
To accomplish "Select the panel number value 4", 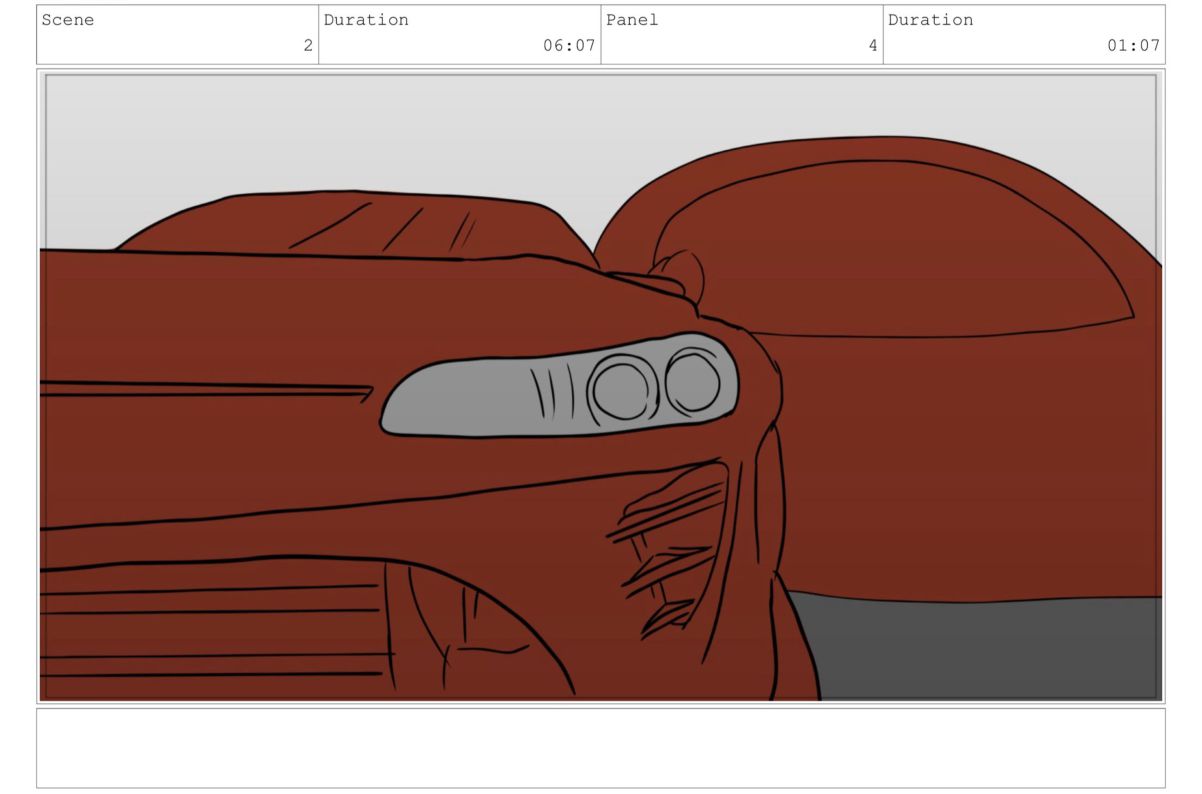I will [x=872, y=46].
